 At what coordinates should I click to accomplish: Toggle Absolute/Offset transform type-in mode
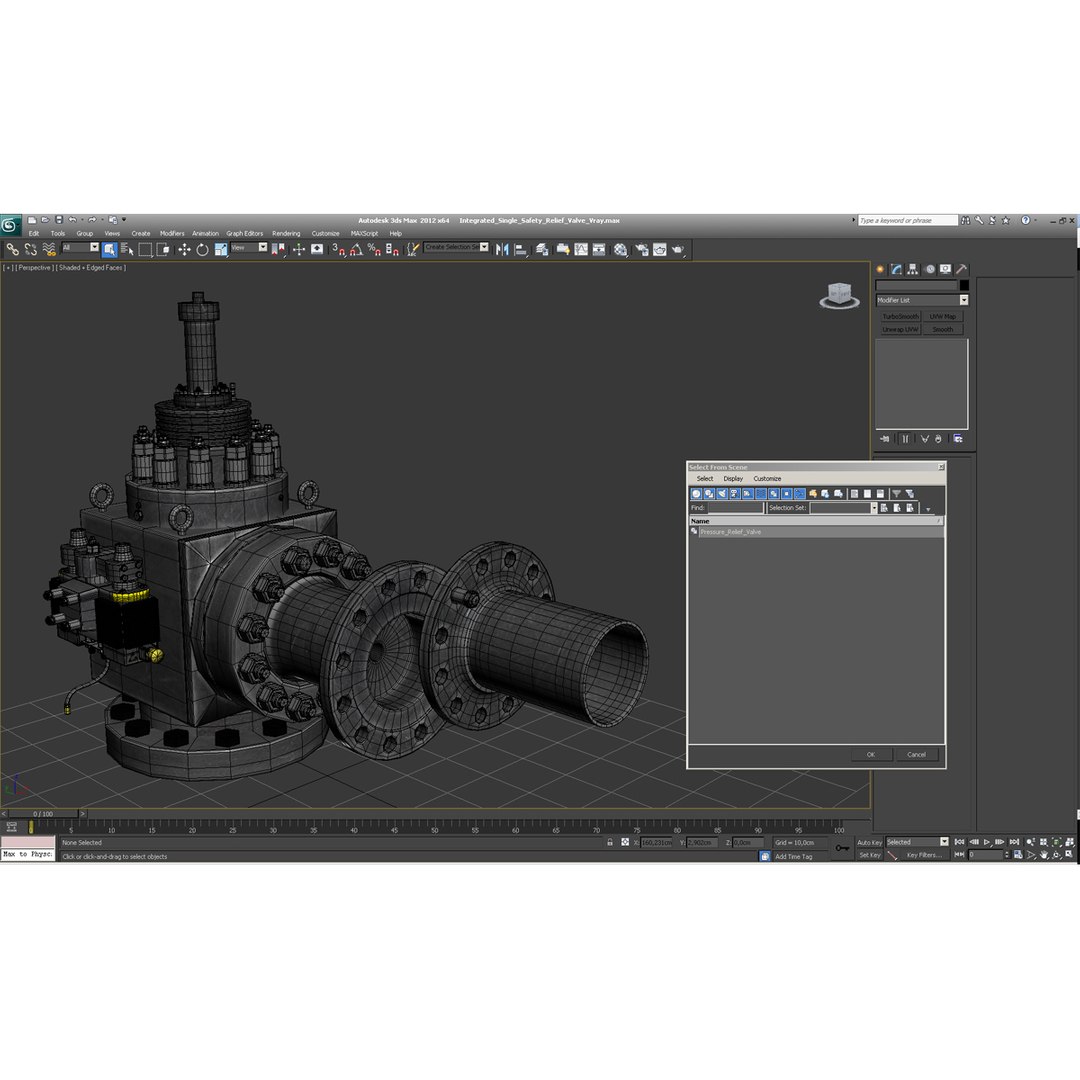[x=625, y=842]
